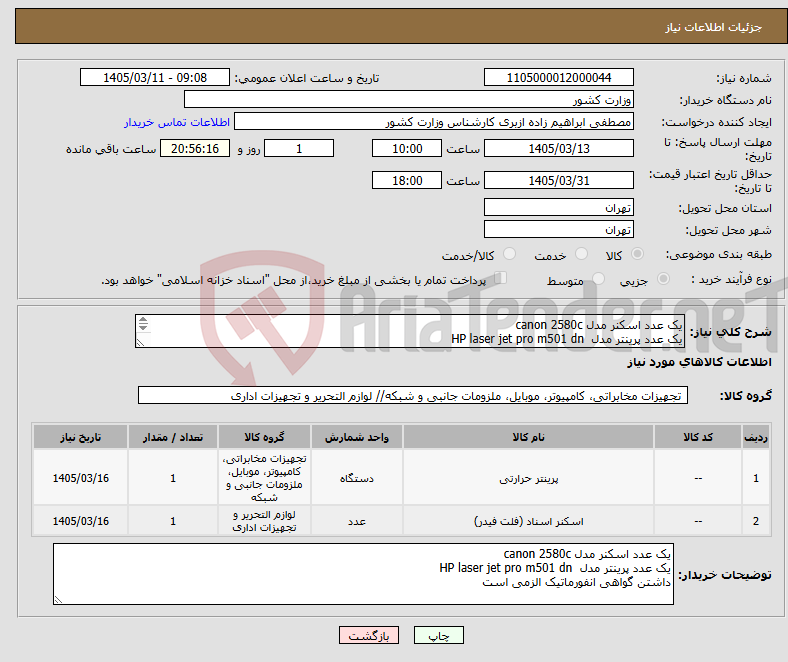This screenshot has width=788, height=662.
Task: Click the اسکنر اسناد (فلت فیدر) item cell
Action: 528,521
